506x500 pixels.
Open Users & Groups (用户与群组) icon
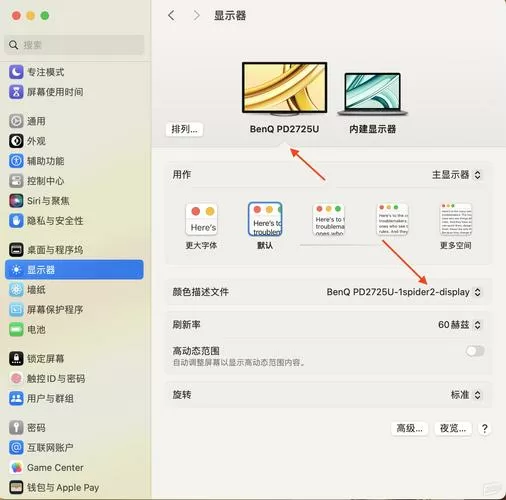pyautogui.click(x=16, y=398)
